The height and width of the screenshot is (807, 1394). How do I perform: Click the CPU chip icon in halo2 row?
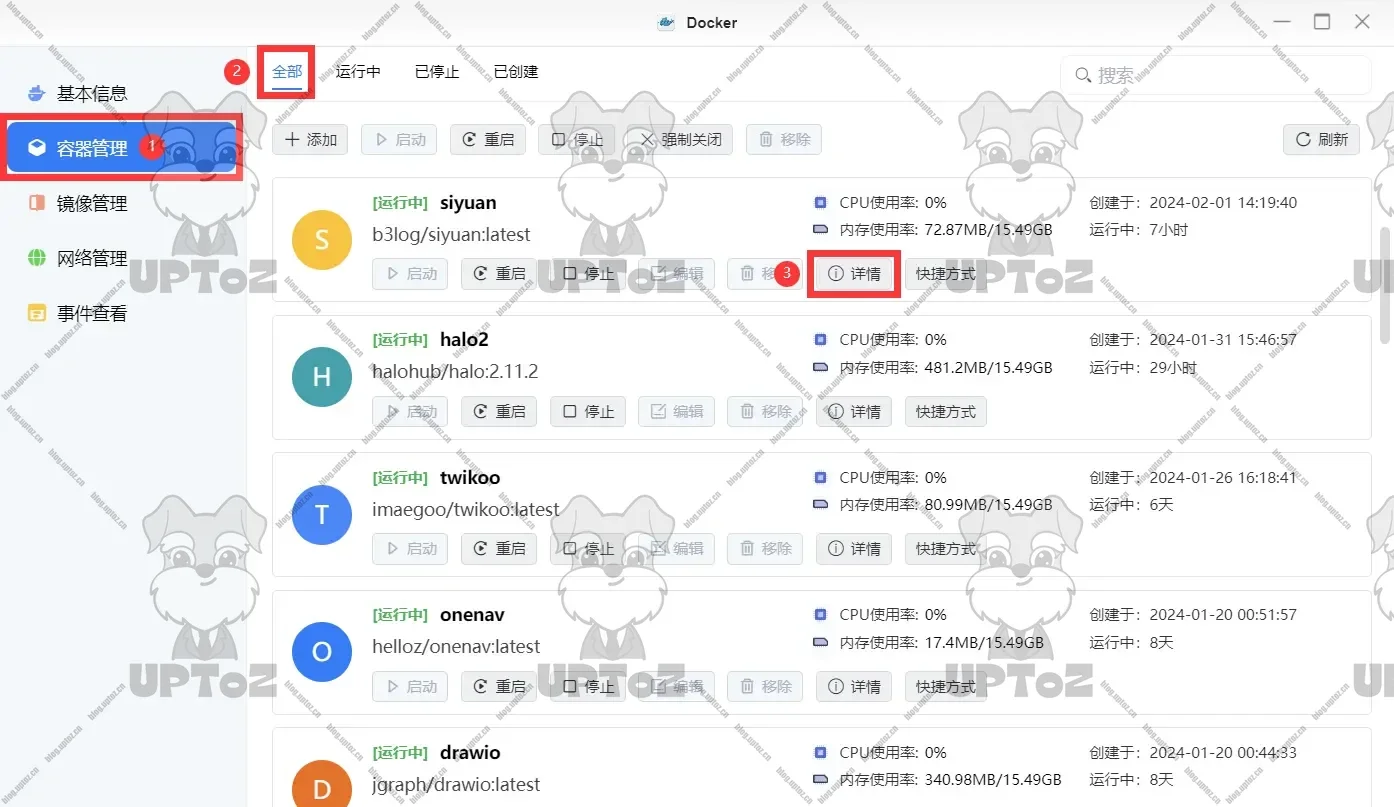click(x=821, y=340)
